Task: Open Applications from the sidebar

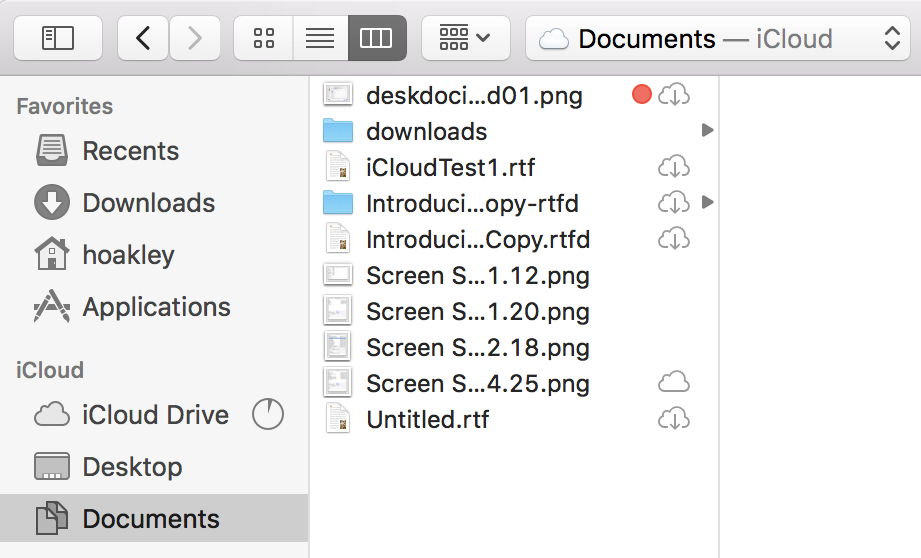Action: (x=156, y=307)
